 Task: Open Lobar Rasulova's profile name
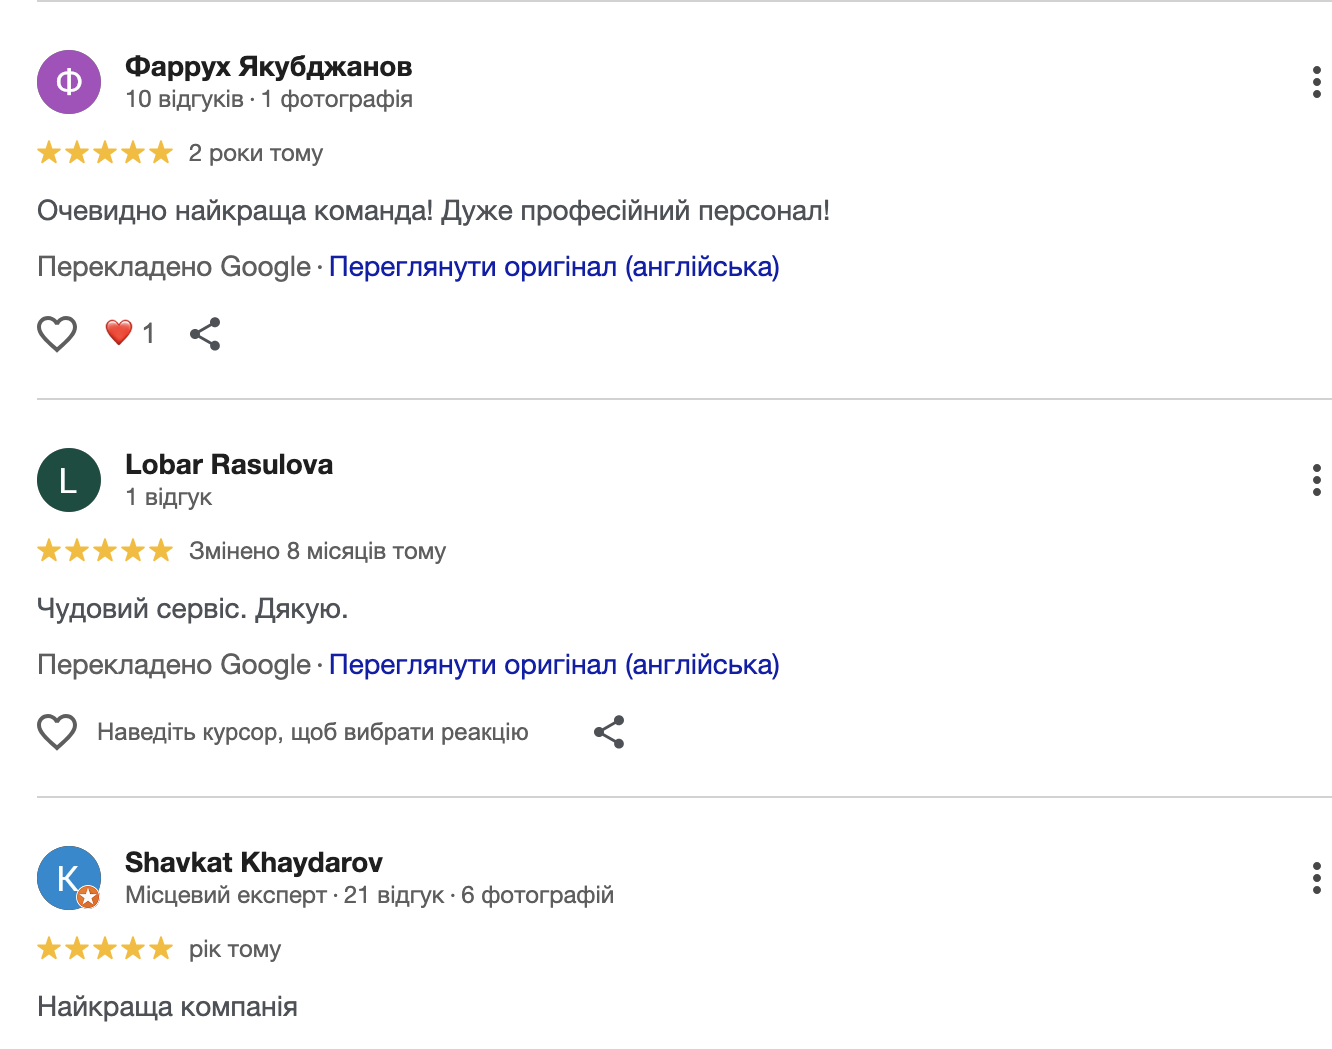(229, 465)
